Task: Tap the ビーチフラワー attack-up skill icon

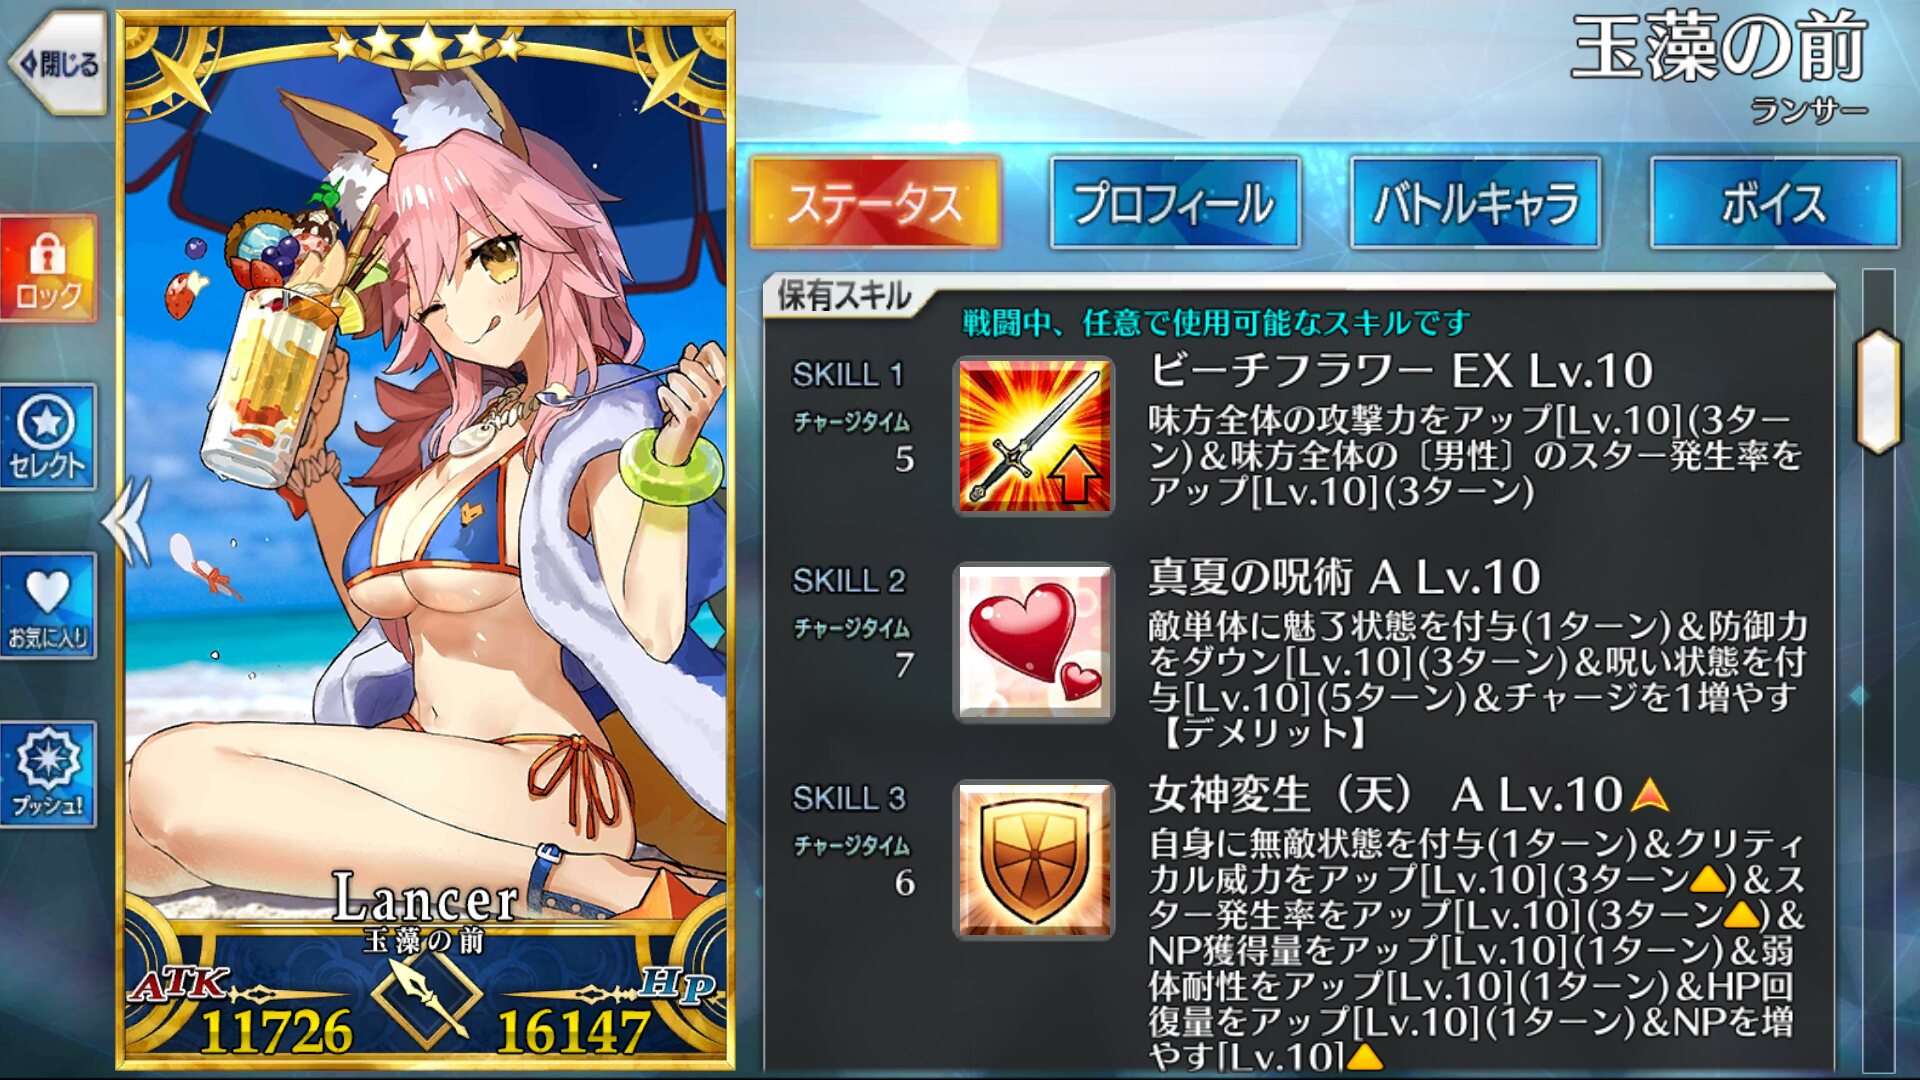Action: pos(1034,436)
